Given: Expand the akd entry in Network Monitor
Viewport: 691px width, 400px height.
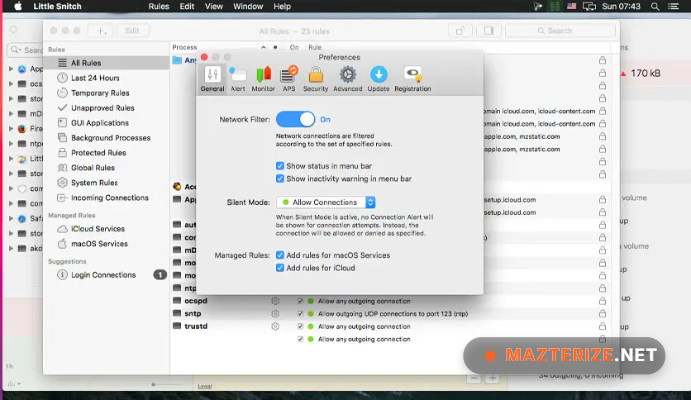Looking at the screenshot, I should coord(11,248).
